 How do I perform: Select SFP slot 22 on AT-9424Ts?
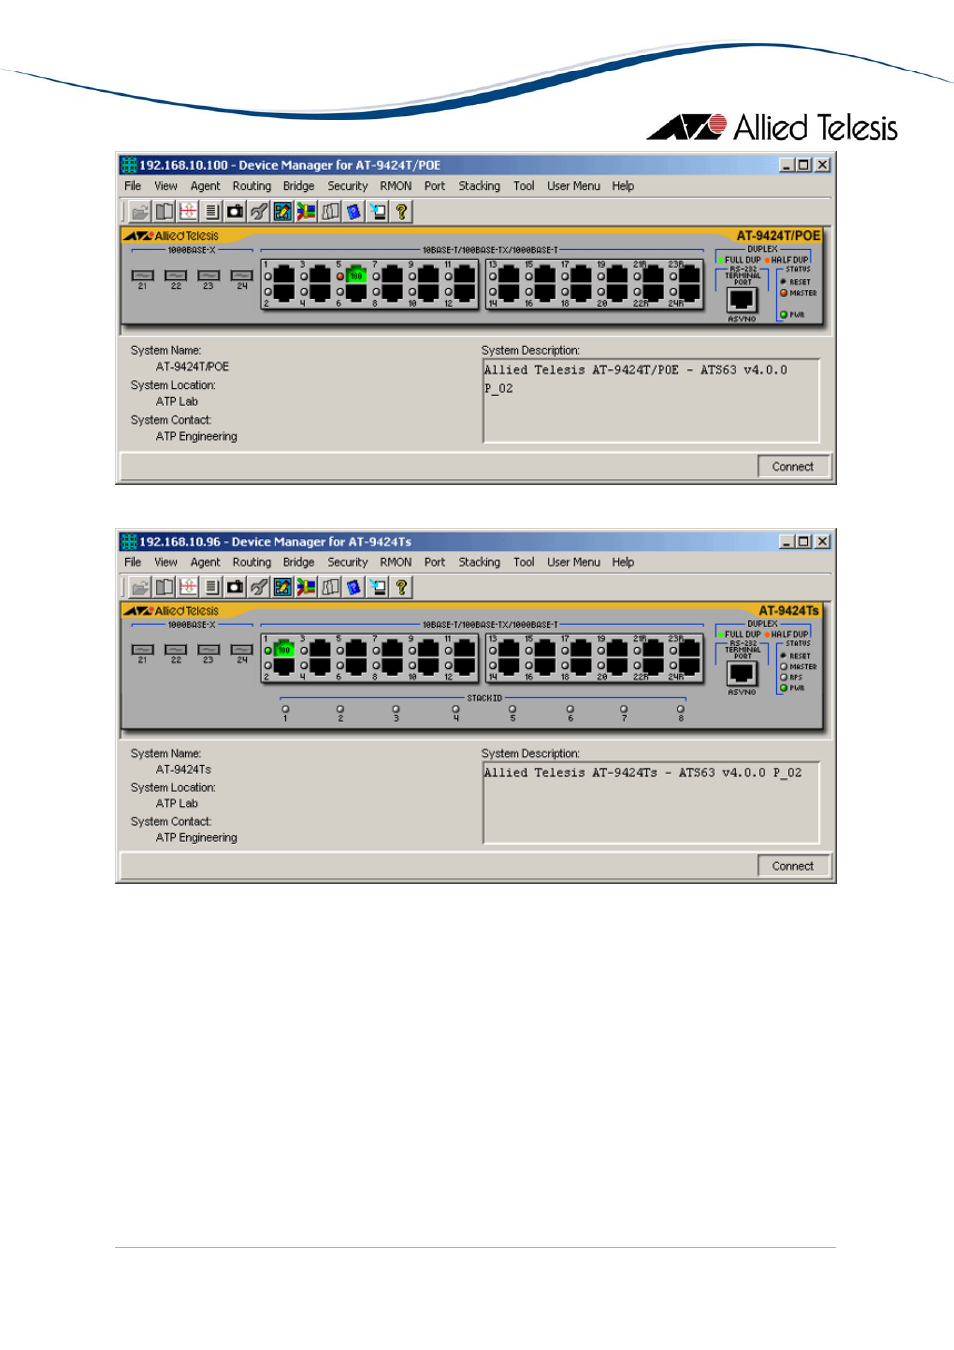pos(175,649)
